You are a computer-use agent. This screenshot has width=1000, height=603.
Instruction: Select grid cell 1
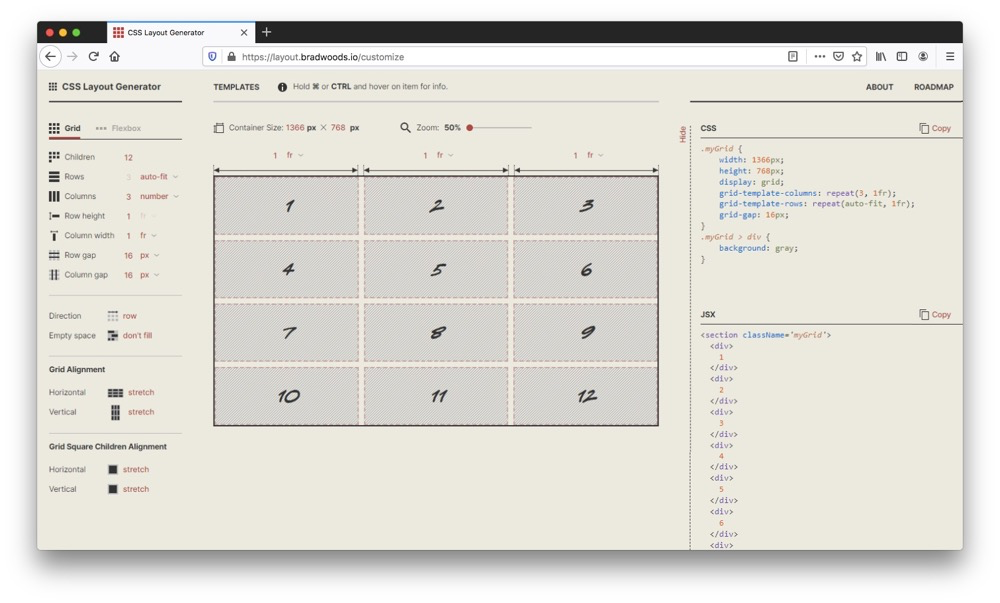pyautogui.click(x=286, y=206)
